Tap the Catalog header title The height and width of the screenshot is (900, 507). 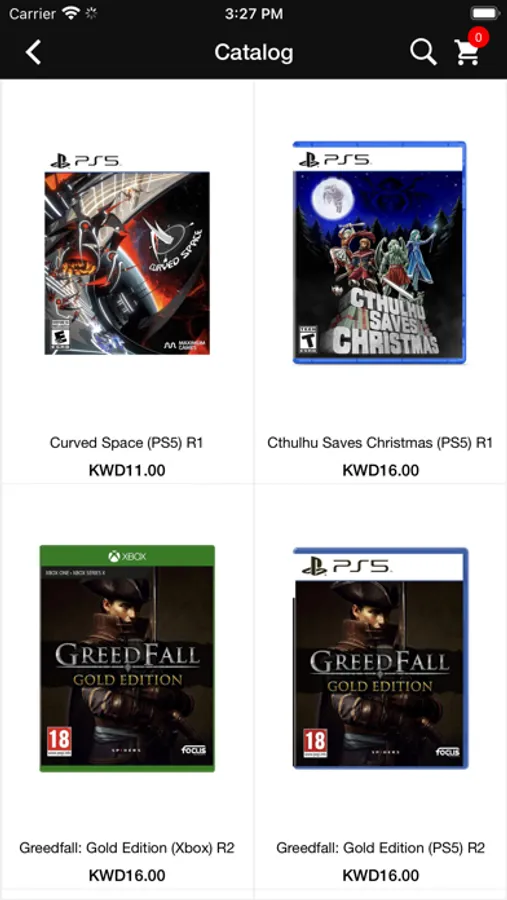point(254,53)
